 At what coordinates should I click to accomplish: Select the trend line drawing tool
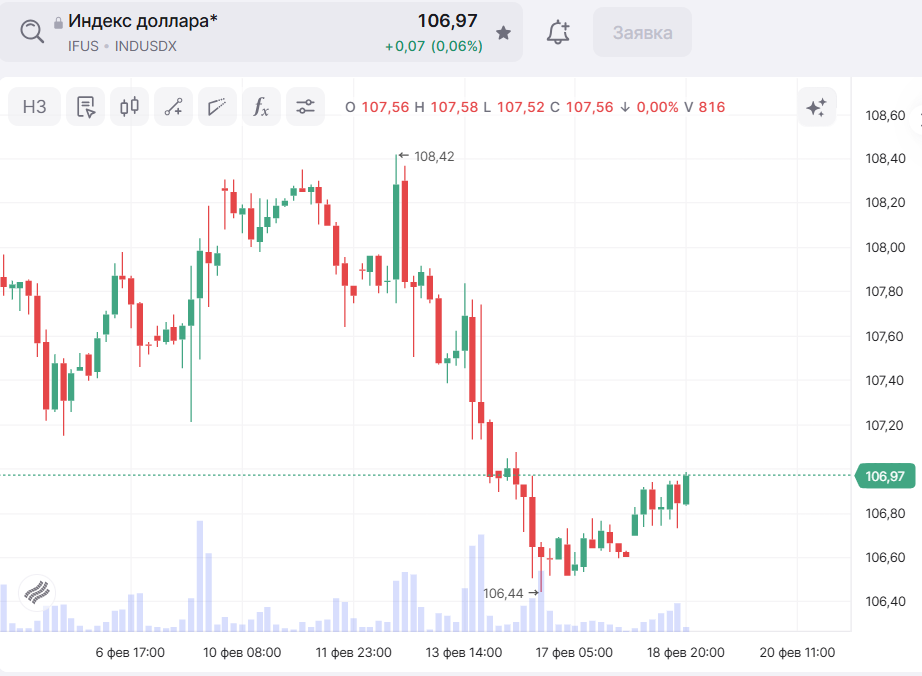(174, 107)
